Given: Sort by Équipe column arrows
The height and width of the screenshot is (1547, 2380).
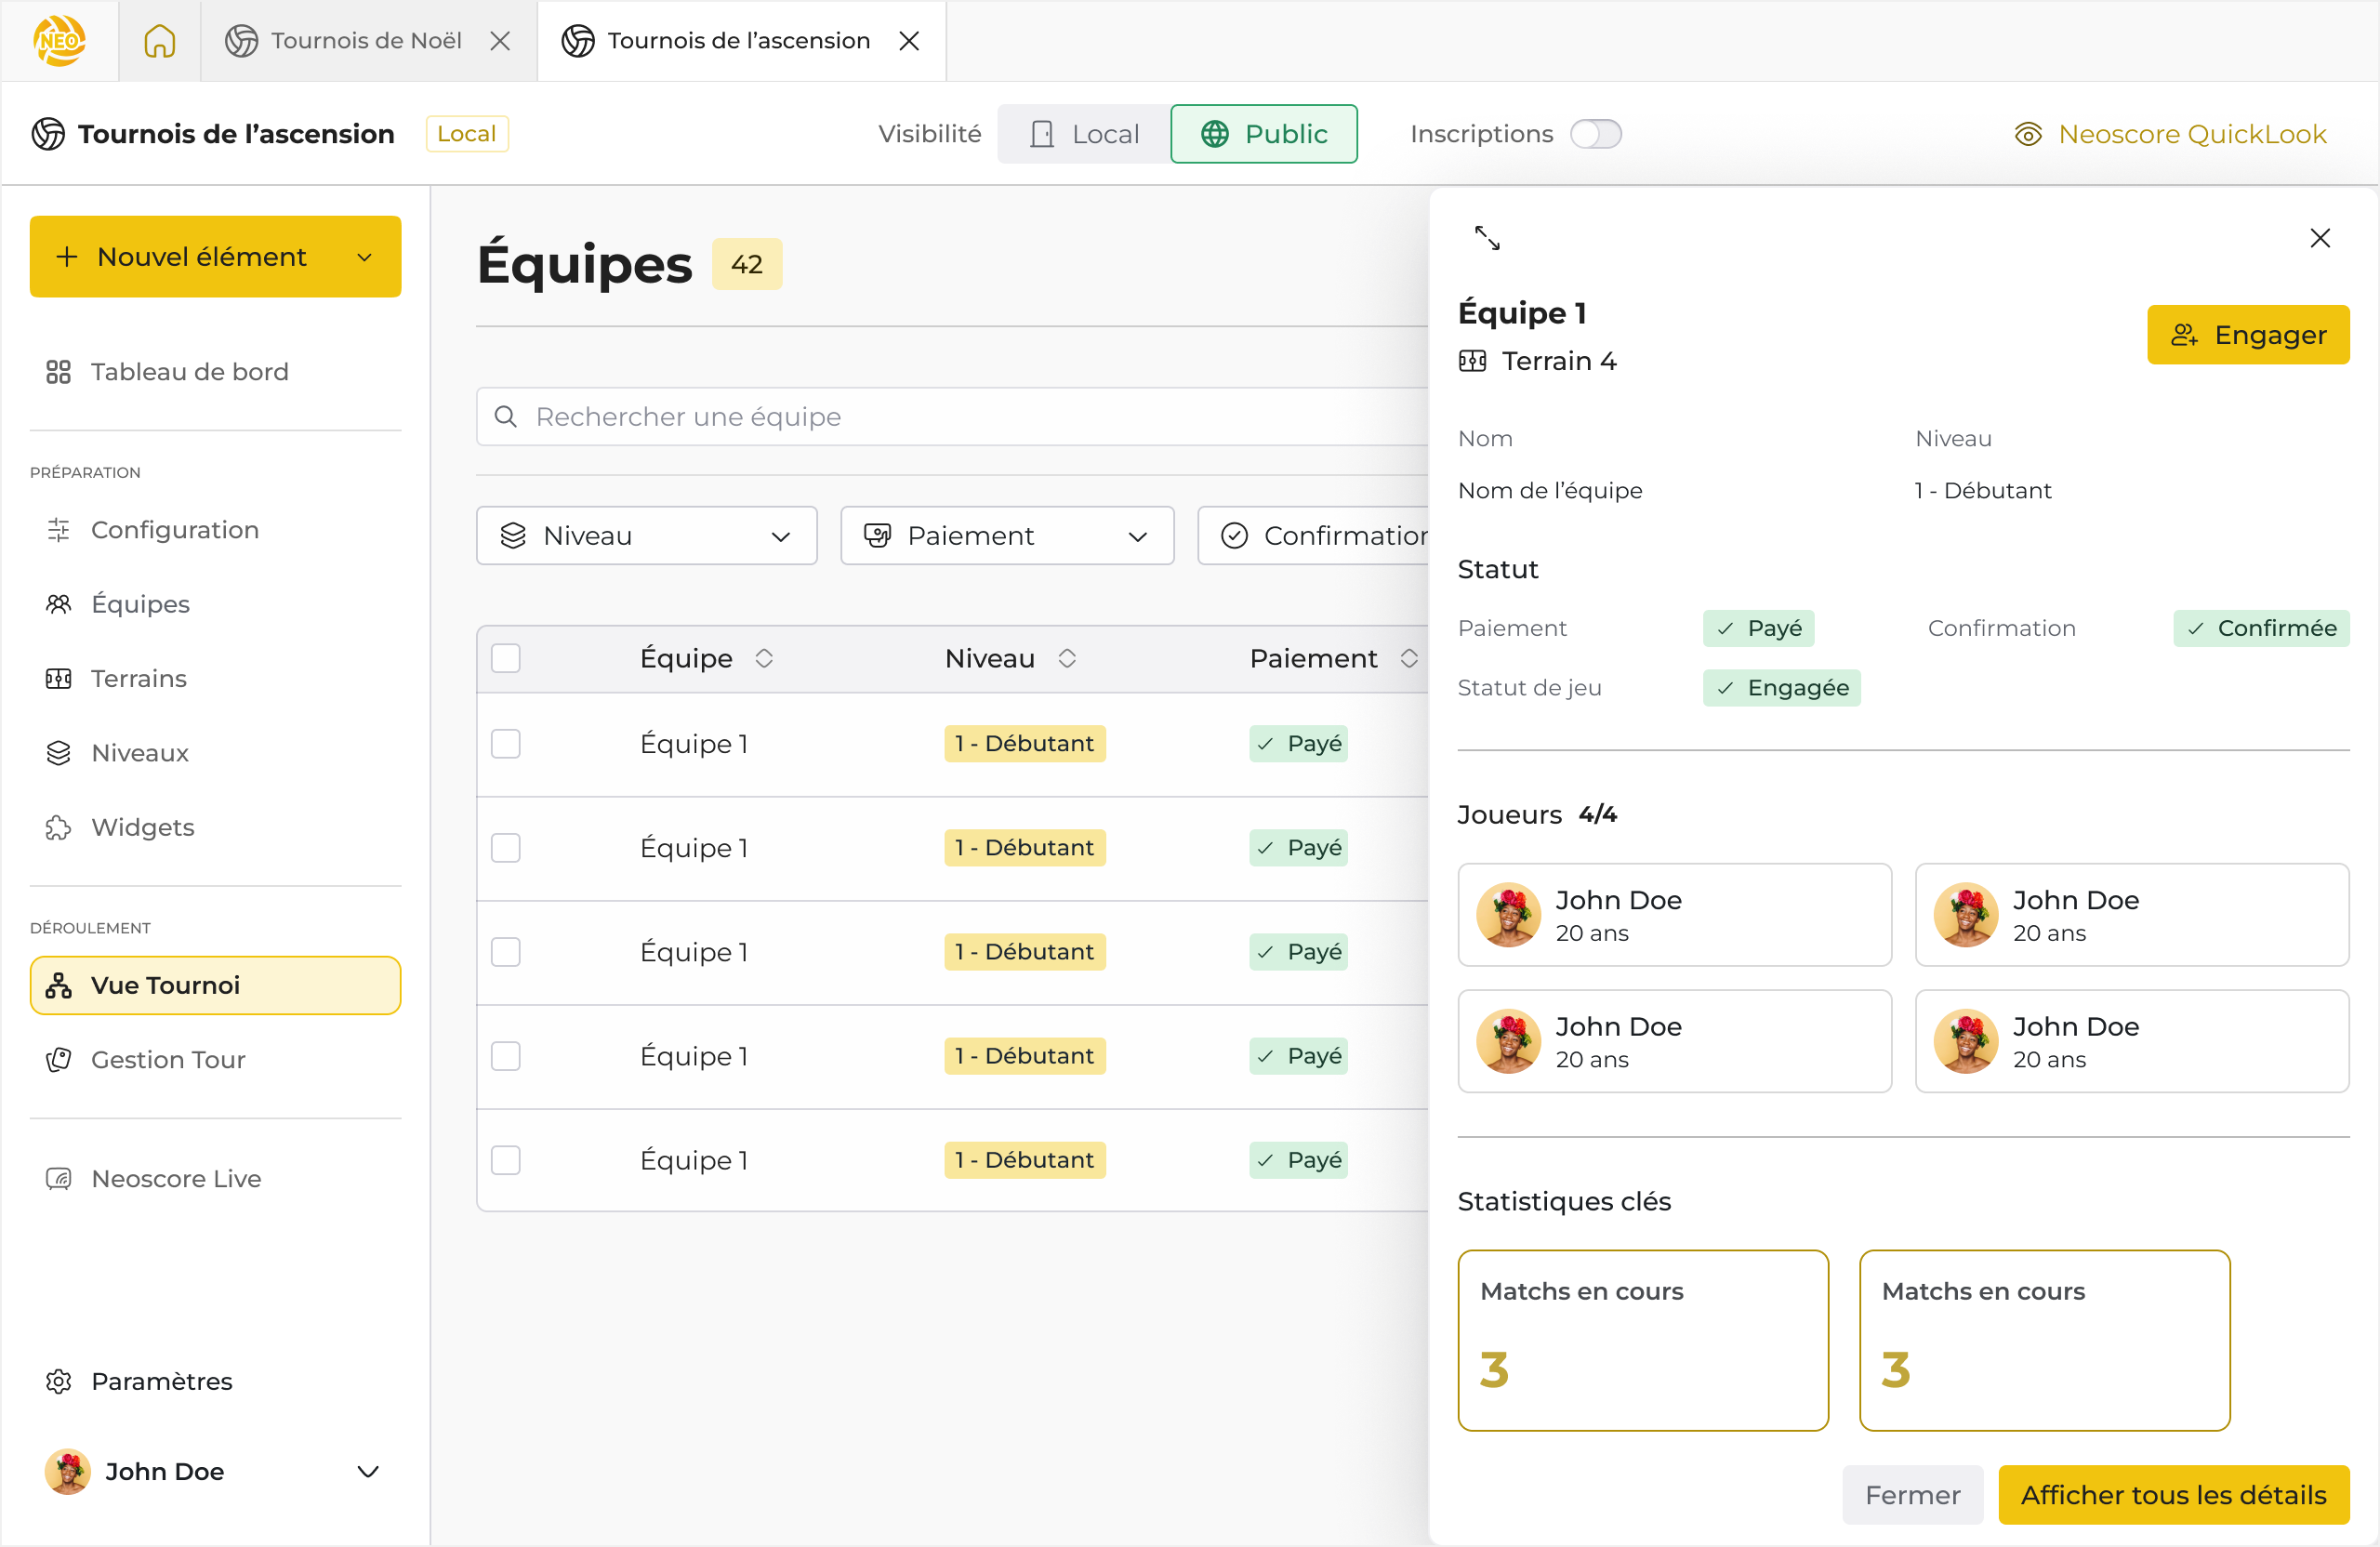Looking at the screenshot, I should 764,658.
